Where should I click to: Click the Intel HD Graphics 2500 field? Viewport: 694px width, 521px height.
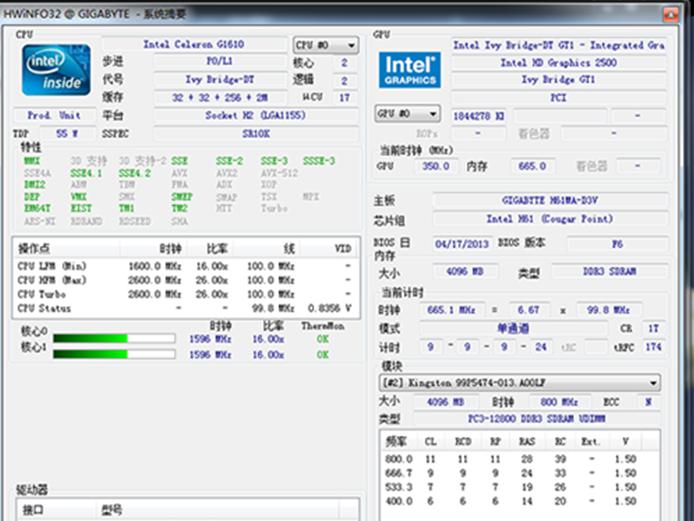point(559,62)
